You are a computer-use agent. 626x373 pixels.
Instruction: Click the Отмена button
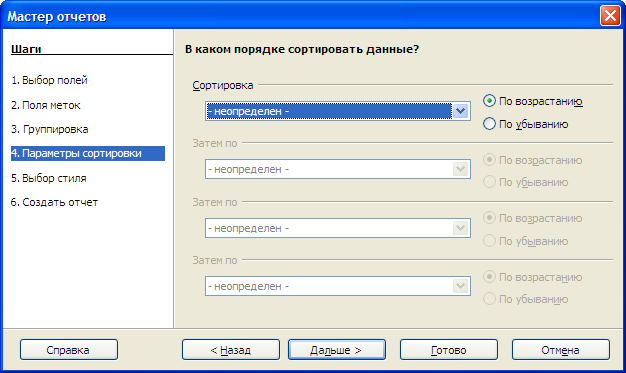[x=561, y=350]
